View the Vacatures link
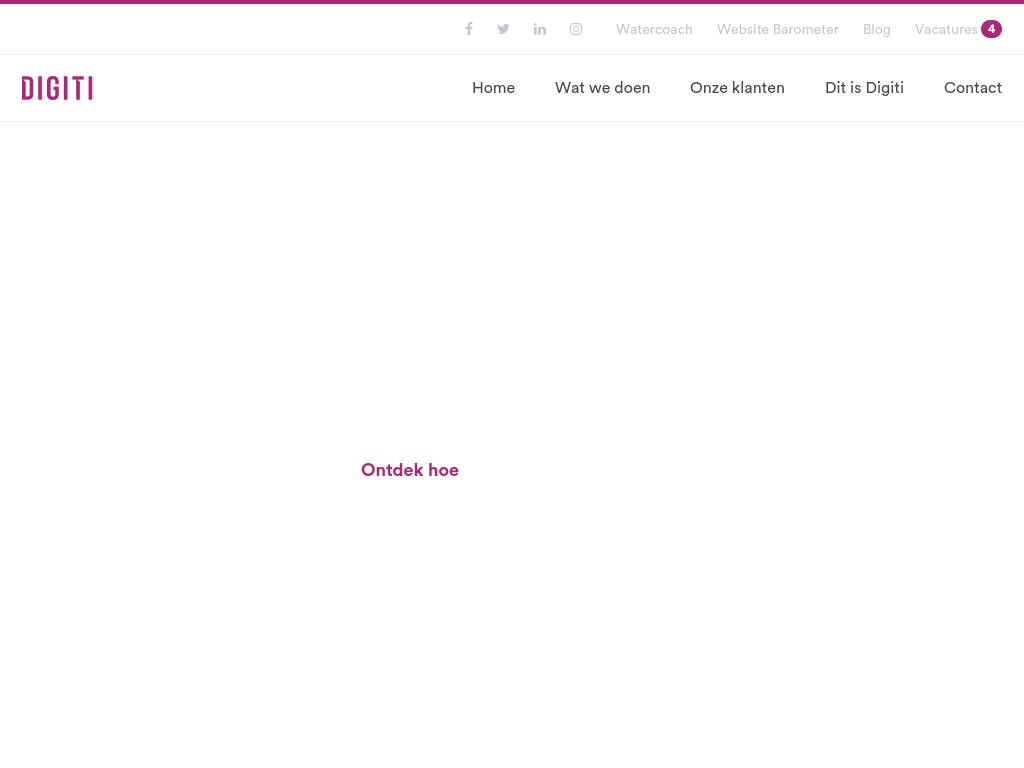This screenshot has width=1024, height=768. click(945, 29)
